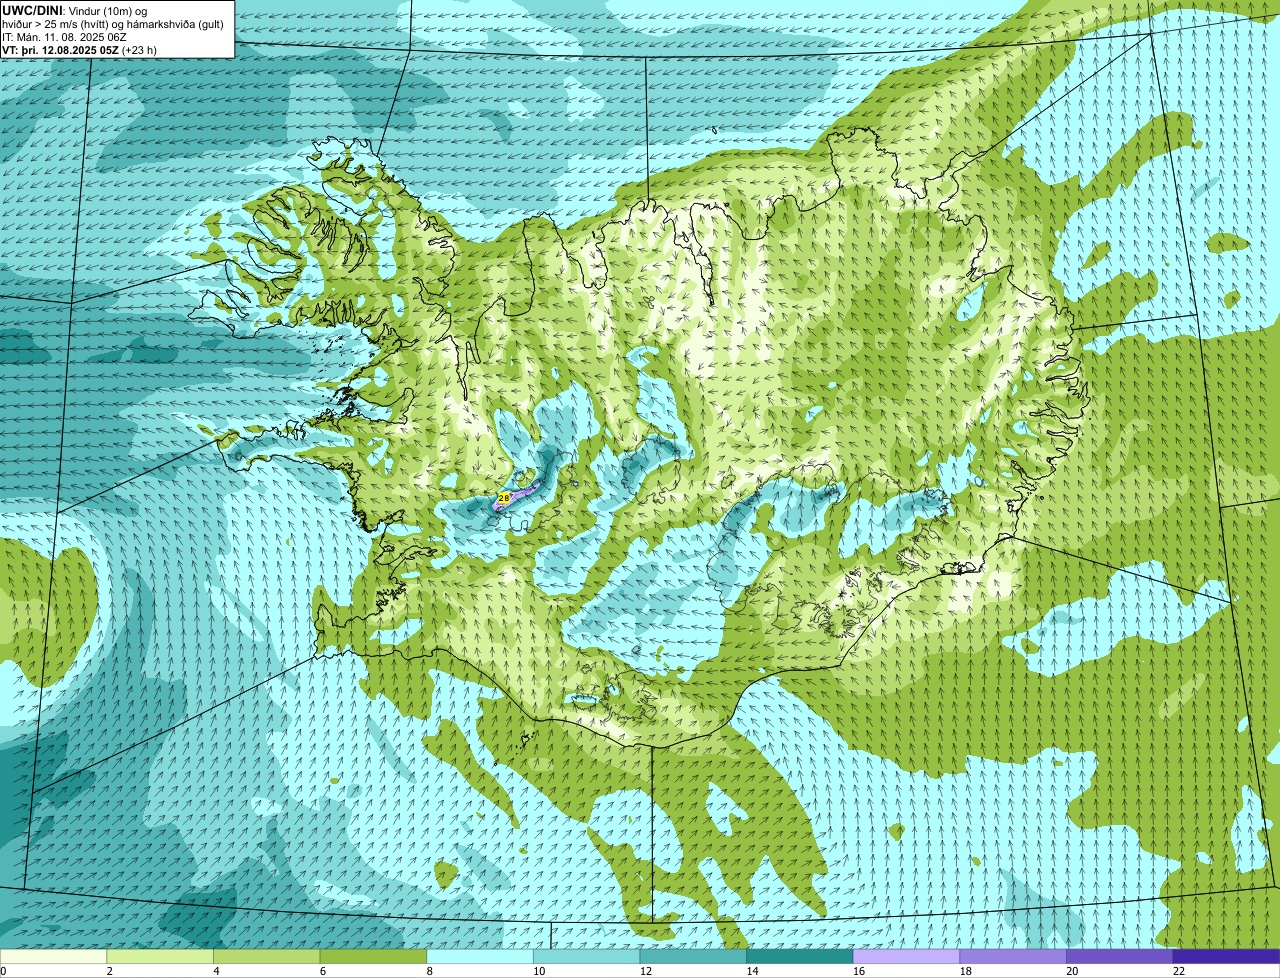Click the 12–14 m/s teal legend swatch
Image resolution: width=1280 pixels, height=978 pixels.
pyautogui.click(x=693, y=957)
